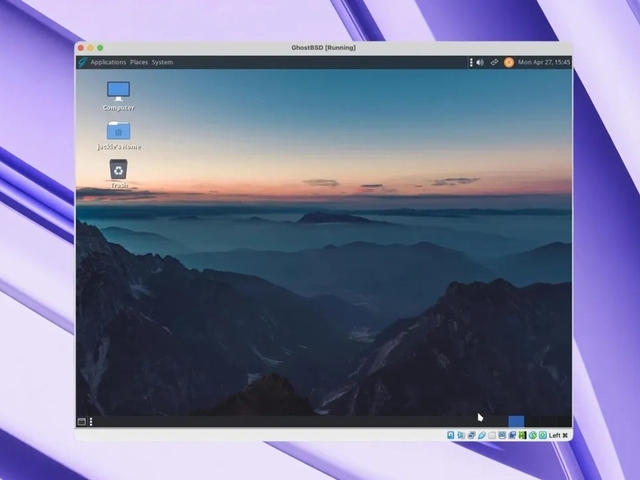Select the jackie's Home folder icon

[x=118, y=131]
